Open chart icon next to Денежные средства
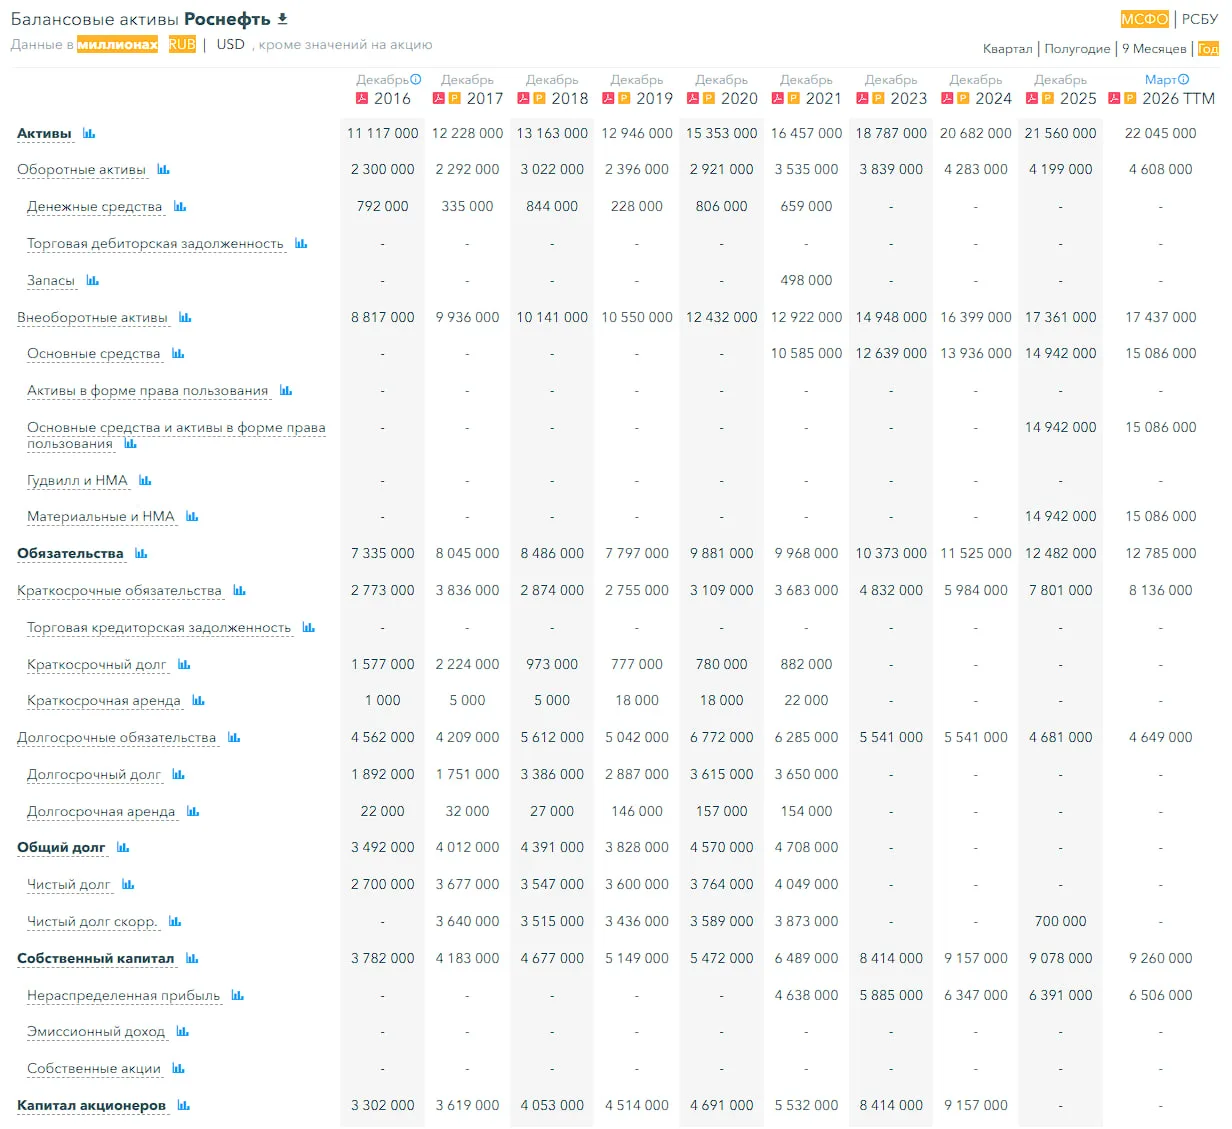This screenshot has width=1232, height=1129. tap(180, 207)
